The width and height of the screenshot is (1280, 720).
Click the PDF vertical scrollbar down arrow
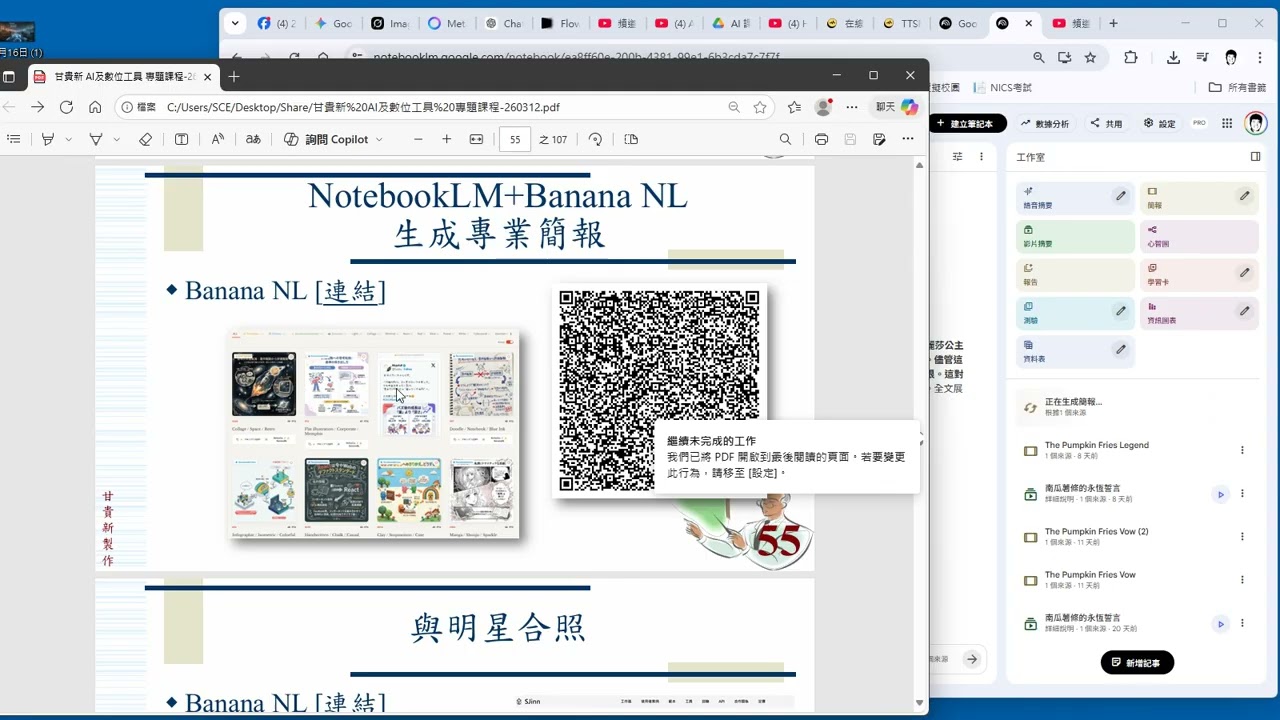pyautogui.click(x=919, y=703)
